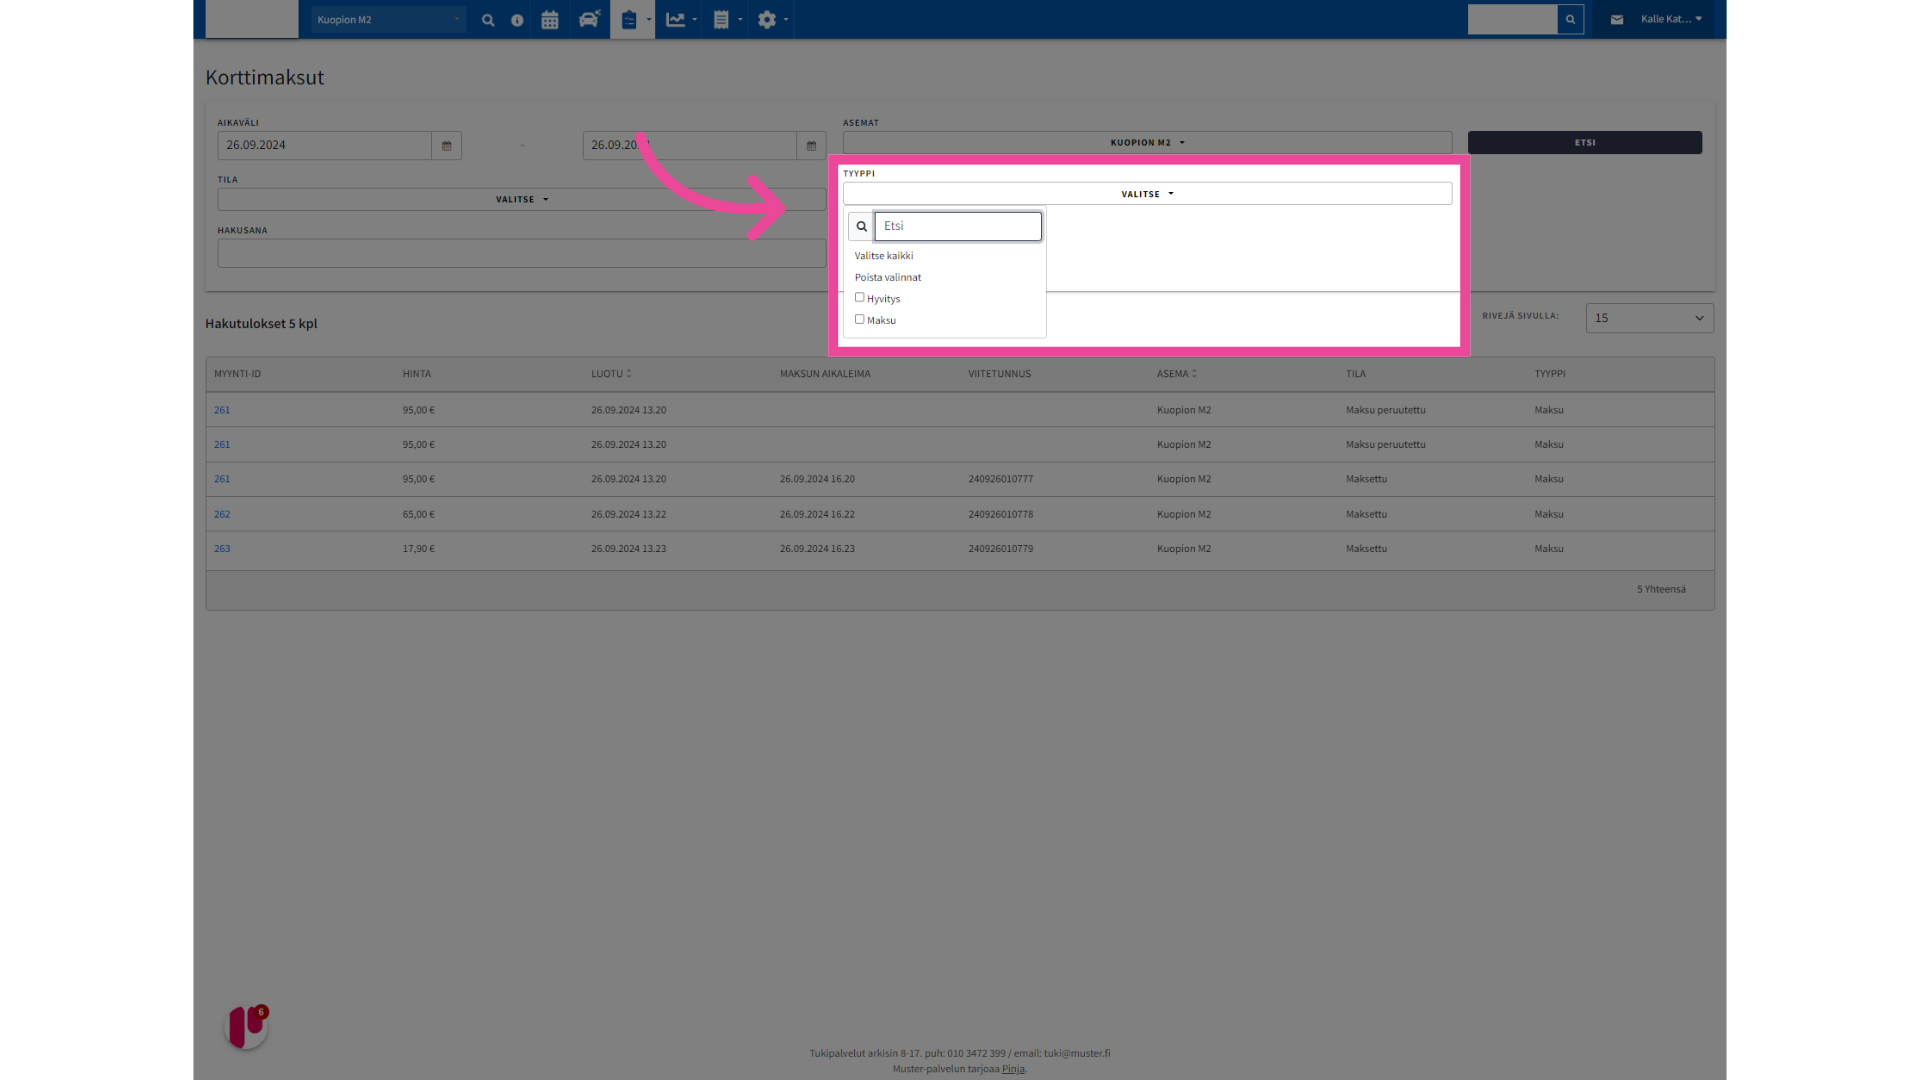Check the Maksu checkbox
Viewport: 1920px width, 1080px height.
[x=859, y=320]
